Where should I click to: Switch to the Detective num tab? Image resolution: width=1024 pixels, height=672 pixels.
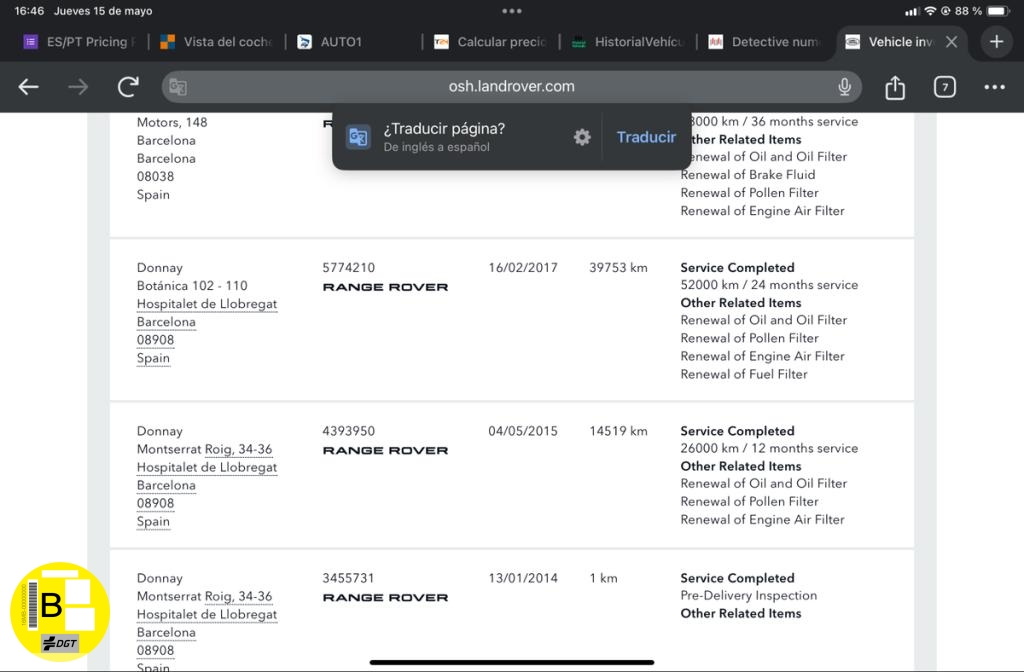[x=764, y=42]
